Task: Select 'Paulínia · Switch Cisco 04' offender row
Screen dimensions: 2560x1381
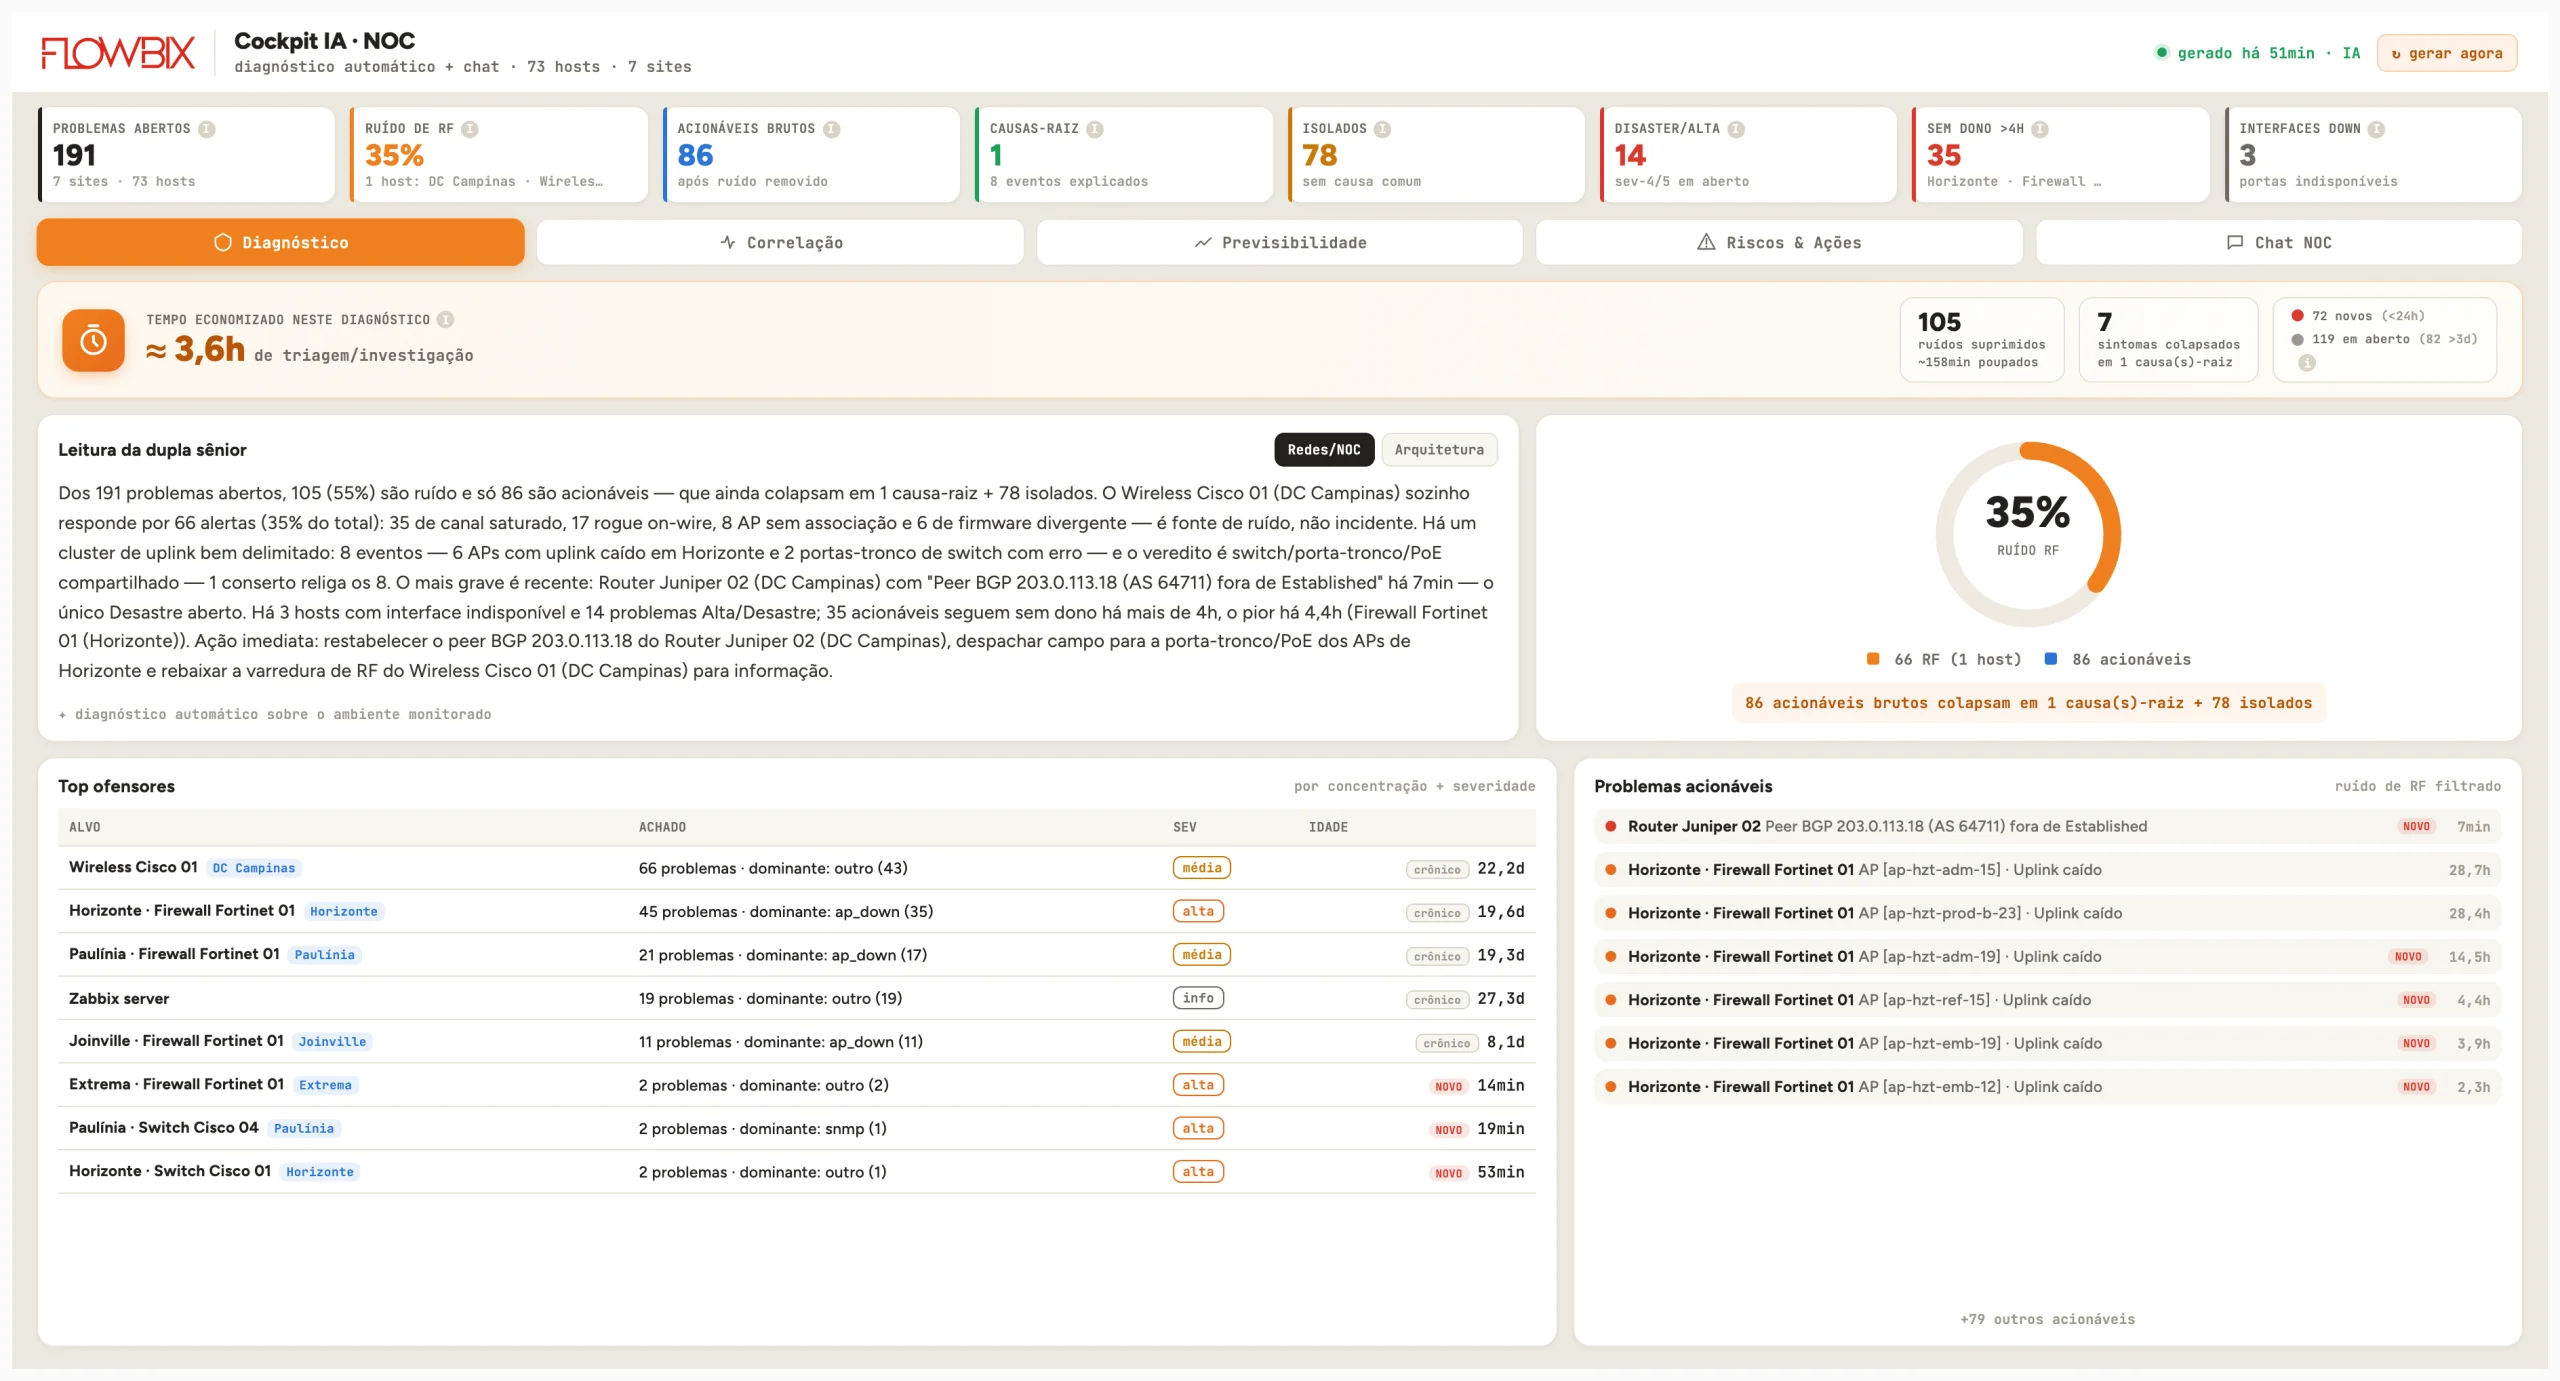Action: [797, 1129]
